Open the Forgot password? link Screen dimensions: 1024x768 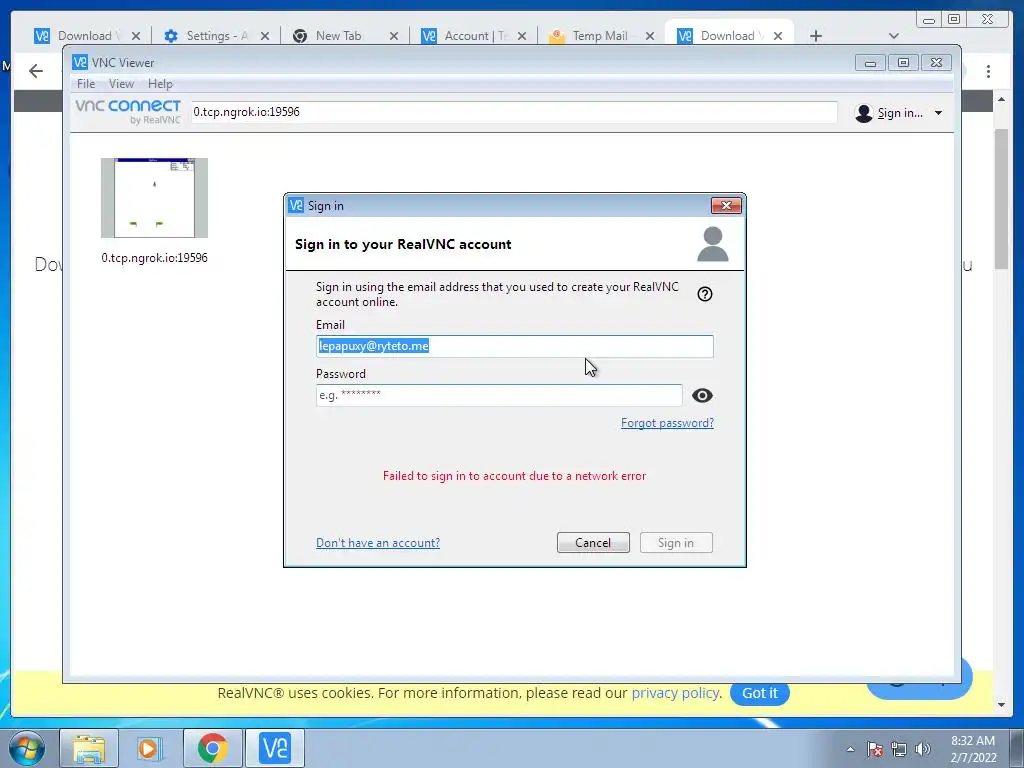click(x=667, y=423)
